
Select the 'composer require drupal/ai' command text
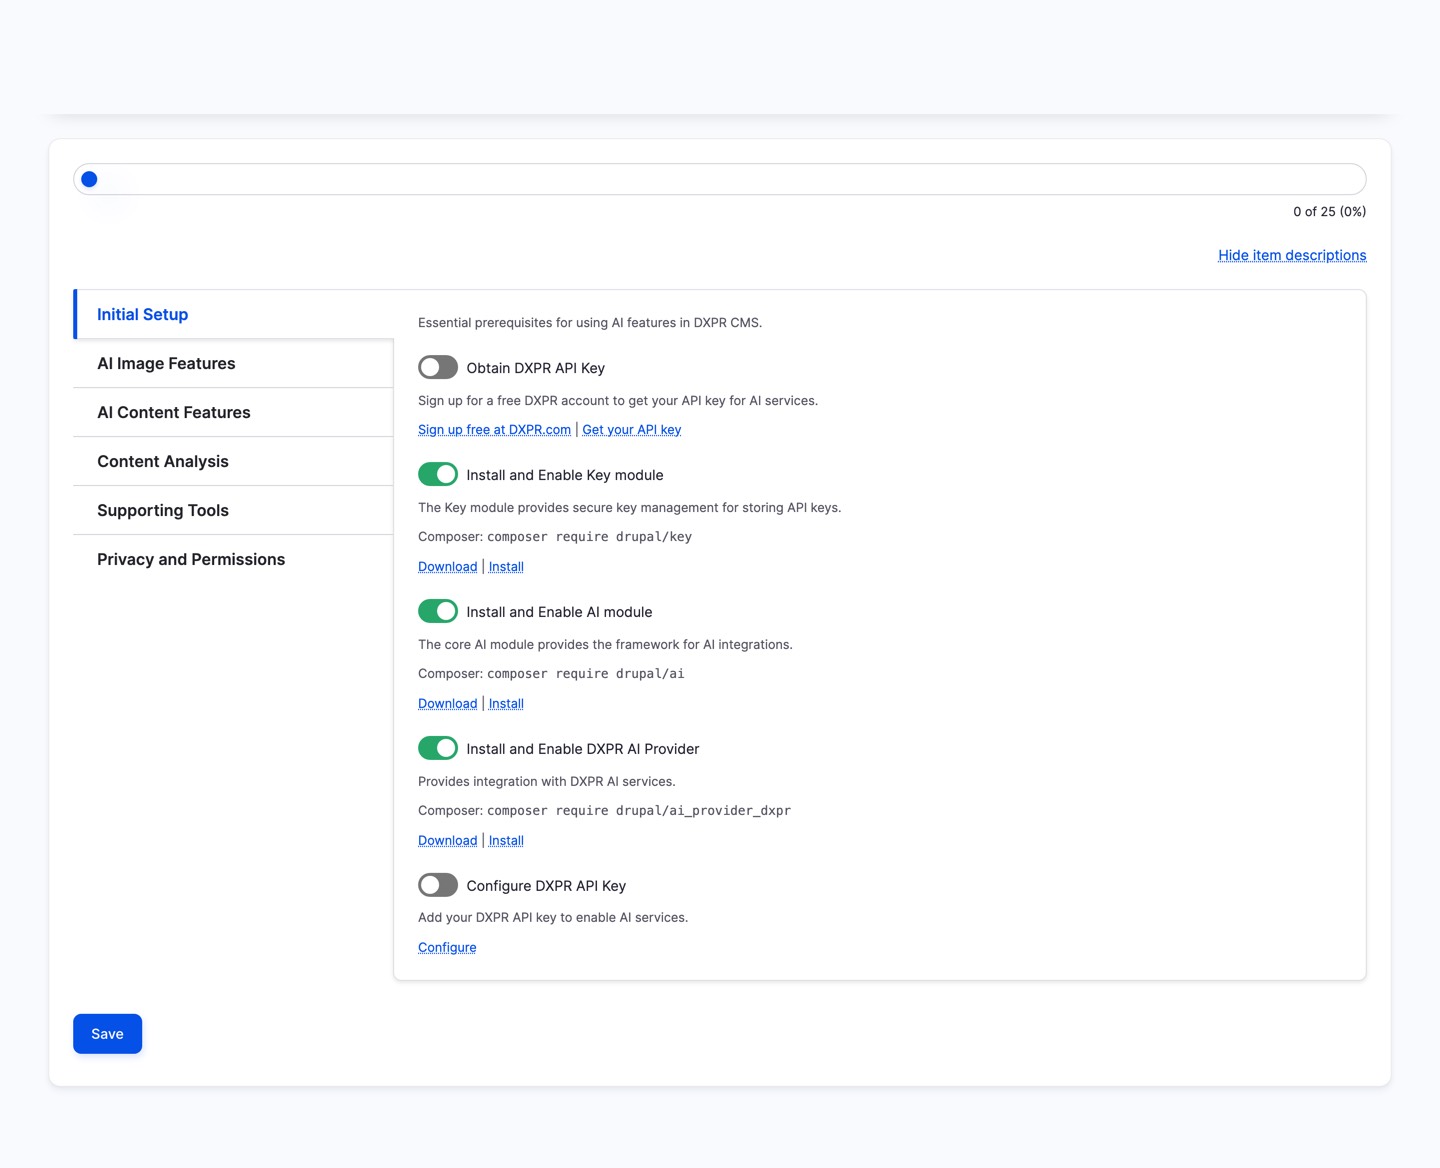(x=586, y=674)
